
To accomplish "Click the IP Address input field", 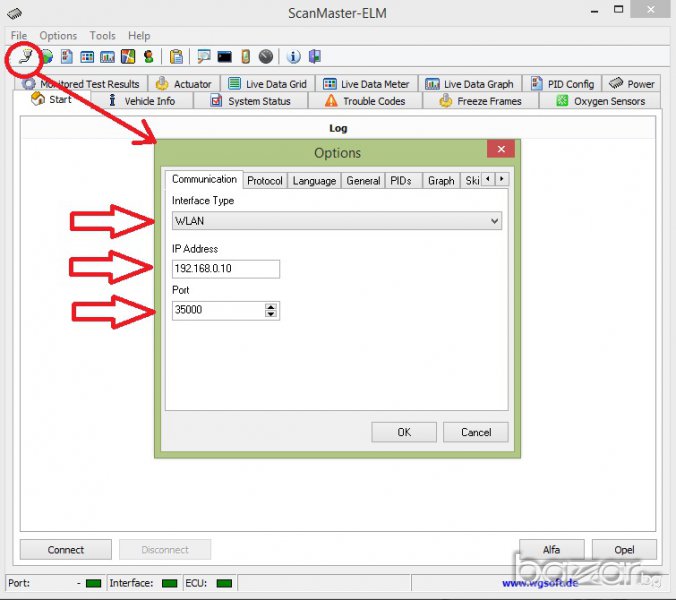I will 225,269.
